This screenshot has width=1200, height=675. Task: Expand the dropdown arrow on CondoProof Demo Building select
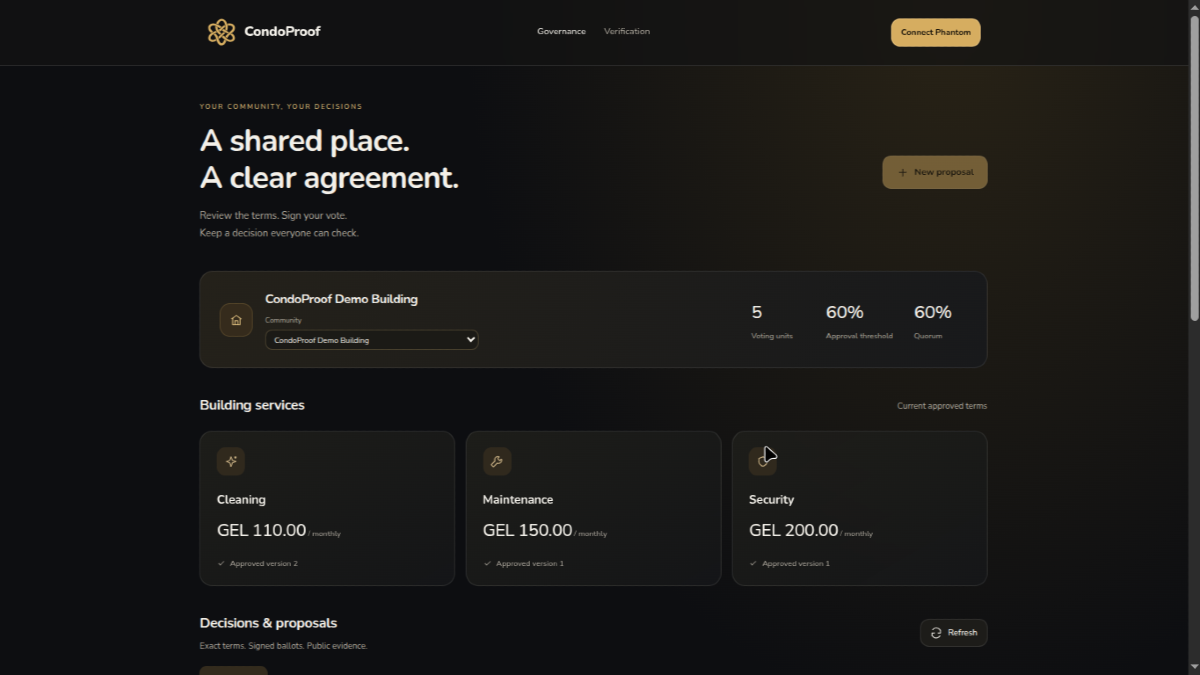click(x=471, y=340)
